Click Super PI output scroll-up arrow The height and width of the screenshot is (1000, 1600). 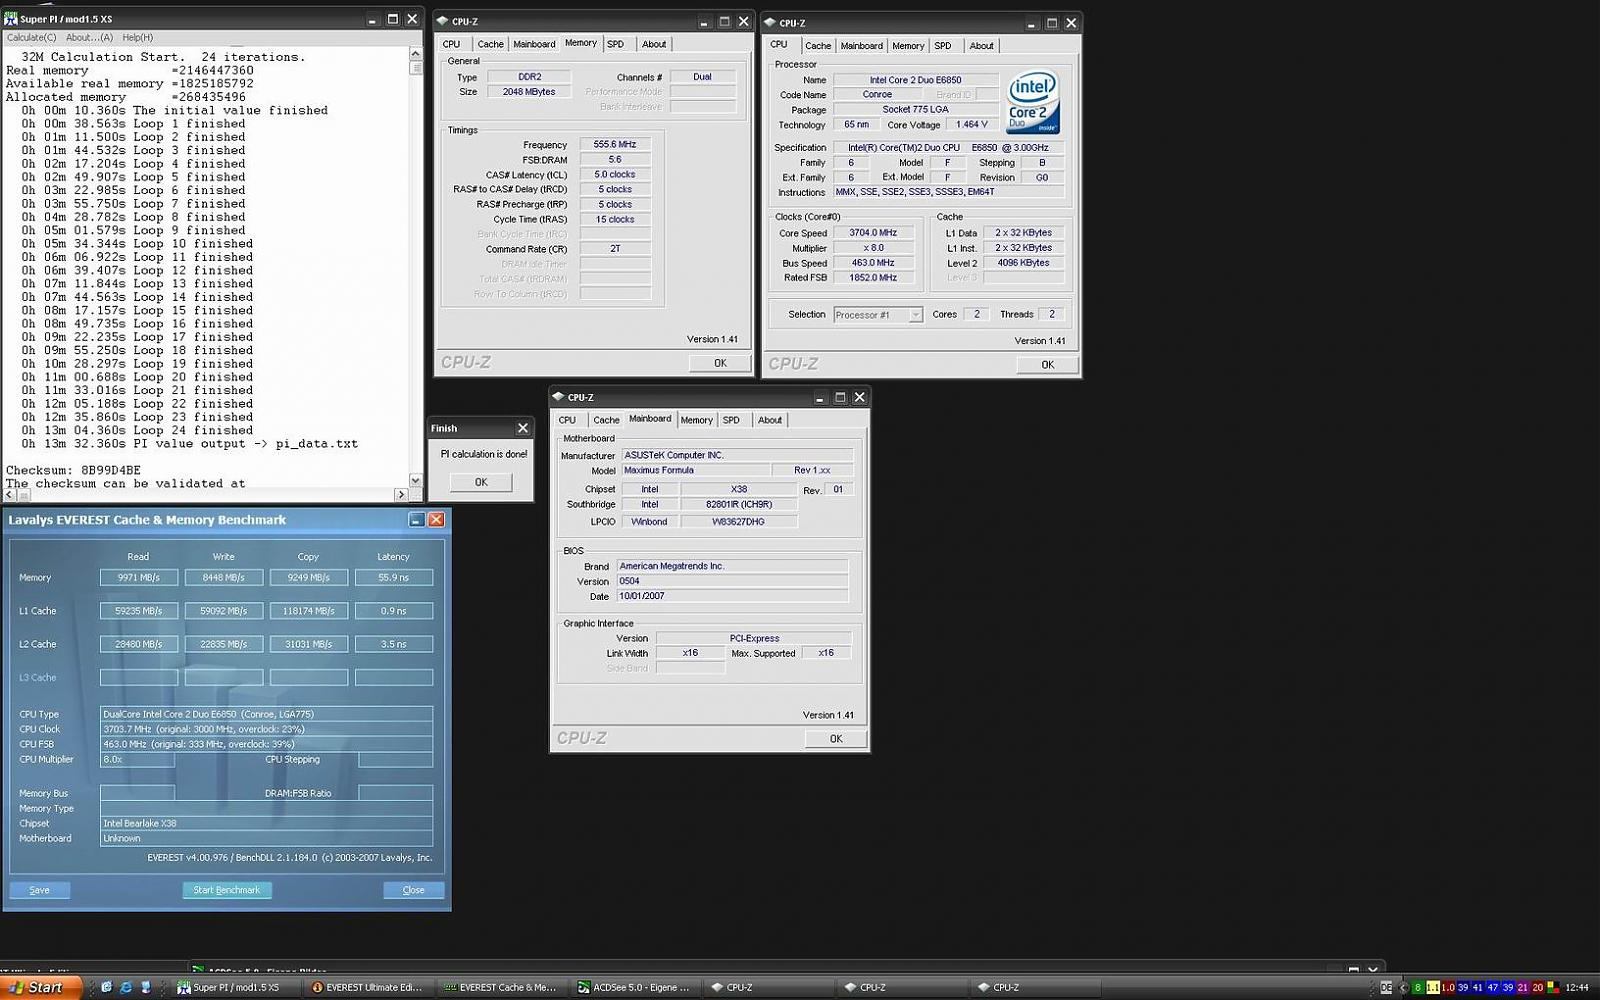pyautogui.click(x=416, y=54)
